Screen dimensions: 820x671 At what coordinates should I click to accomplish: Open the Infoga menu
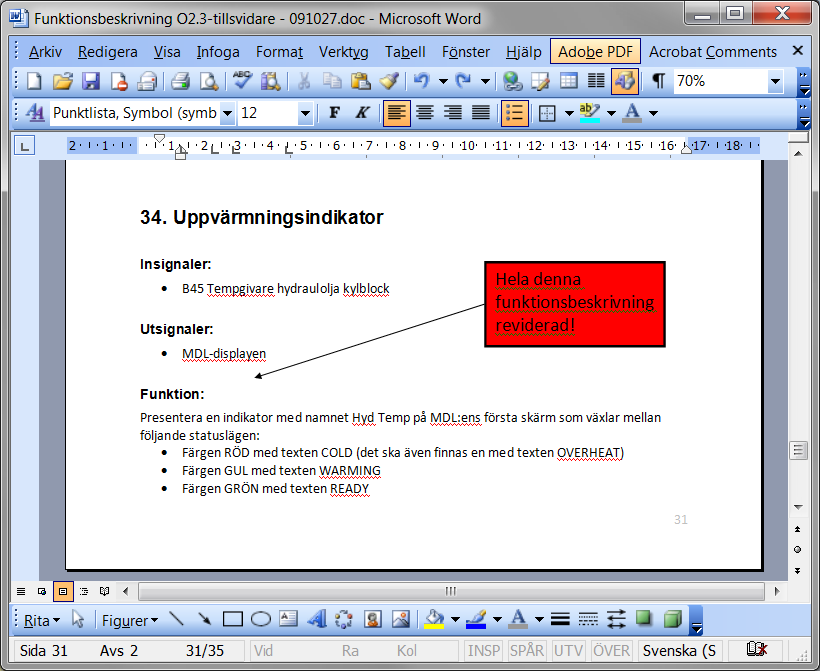[x=218, y=52]
